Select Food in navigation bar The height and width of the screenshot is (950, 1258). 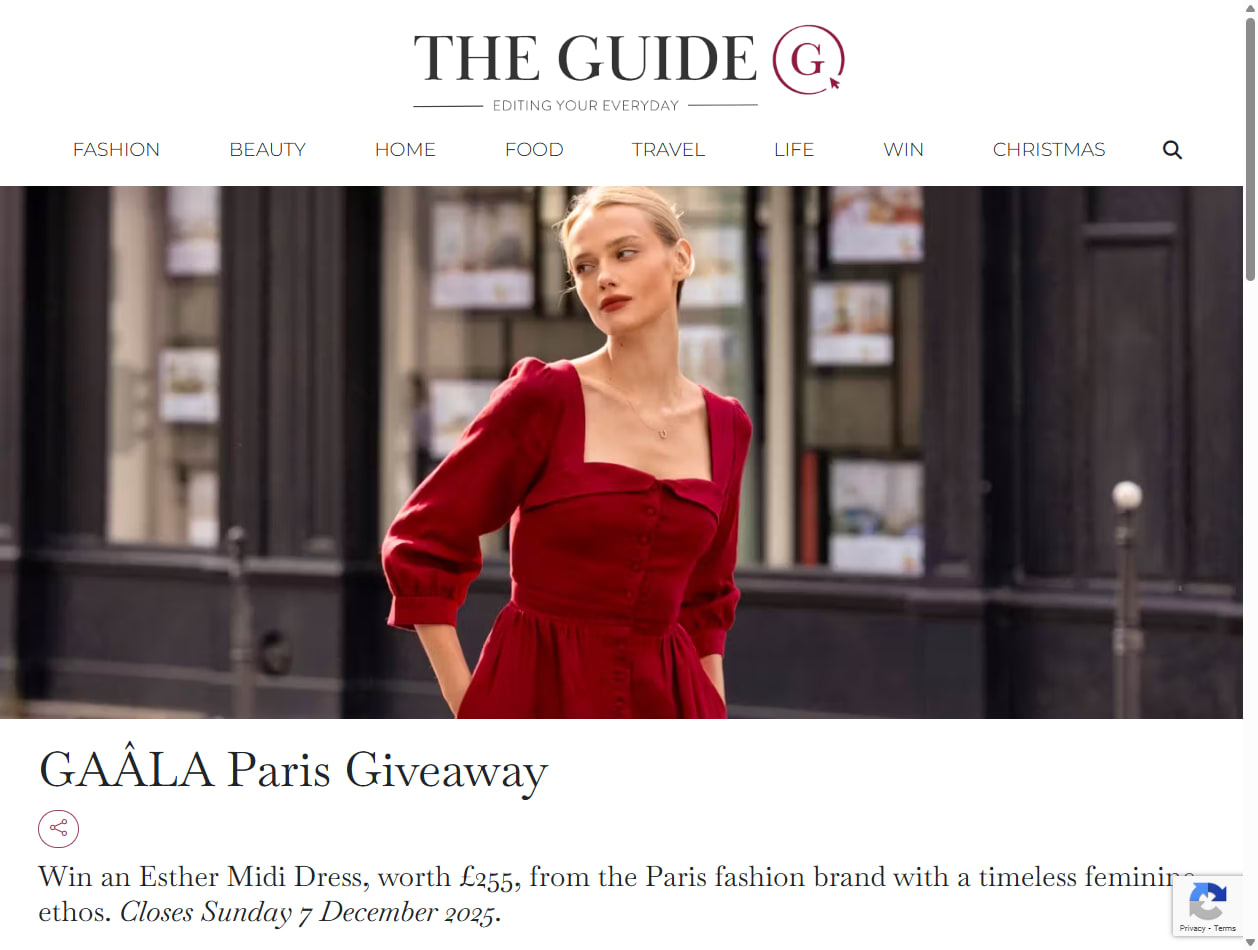coord(534,150)
